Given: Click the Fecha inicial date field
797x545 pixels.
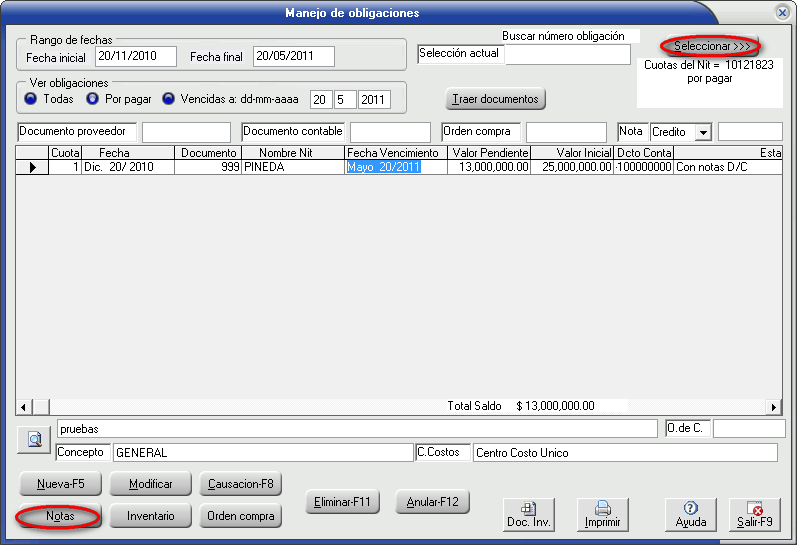Looking at the screenshot, I should (x=136, y=56).
